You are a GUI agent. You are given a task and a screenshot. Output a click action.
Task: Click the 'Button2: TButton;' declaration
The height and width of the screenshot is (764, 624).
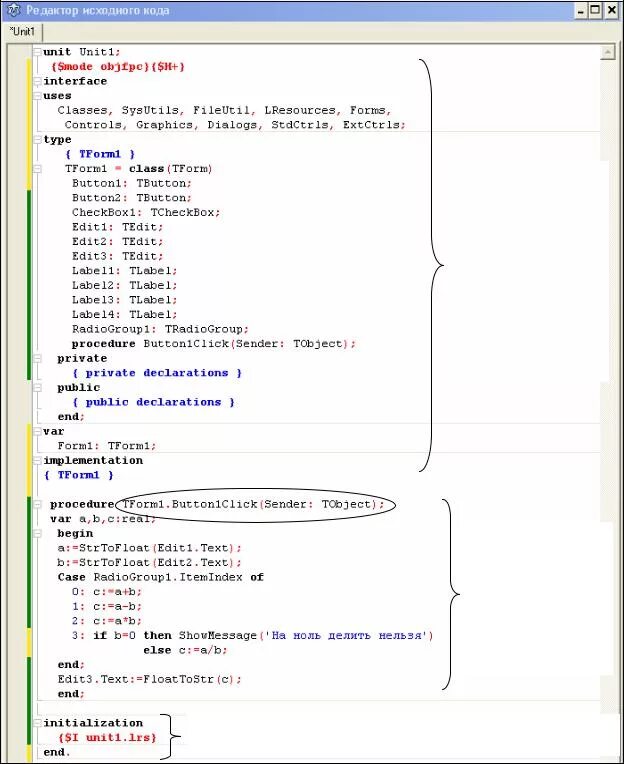coord(132,198)
